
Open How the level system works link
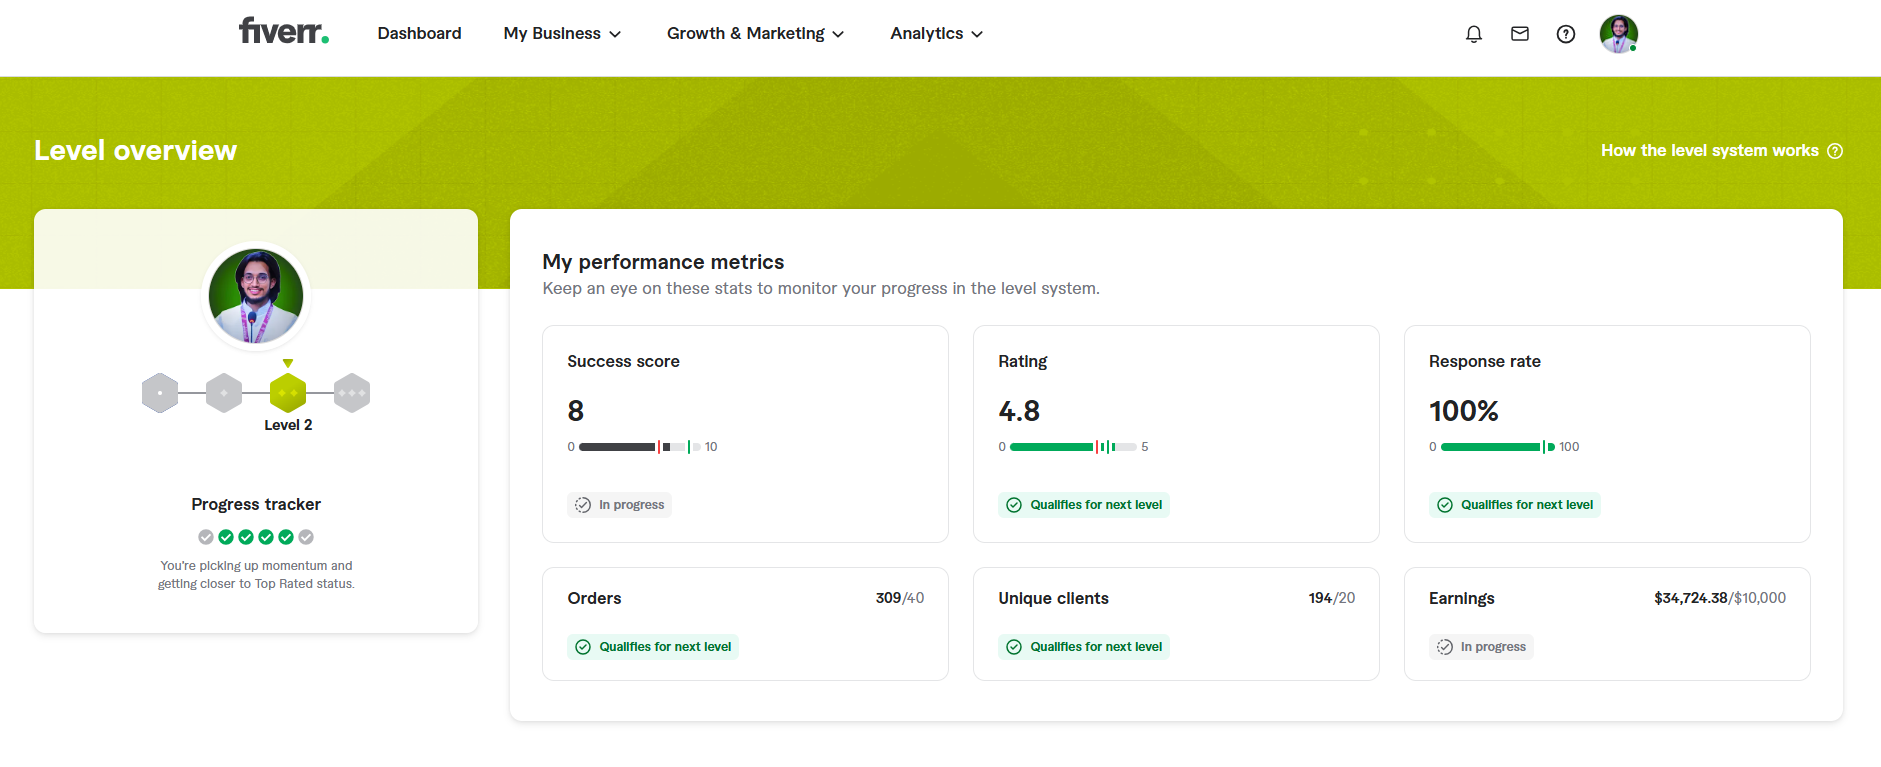coord(1721,150)
